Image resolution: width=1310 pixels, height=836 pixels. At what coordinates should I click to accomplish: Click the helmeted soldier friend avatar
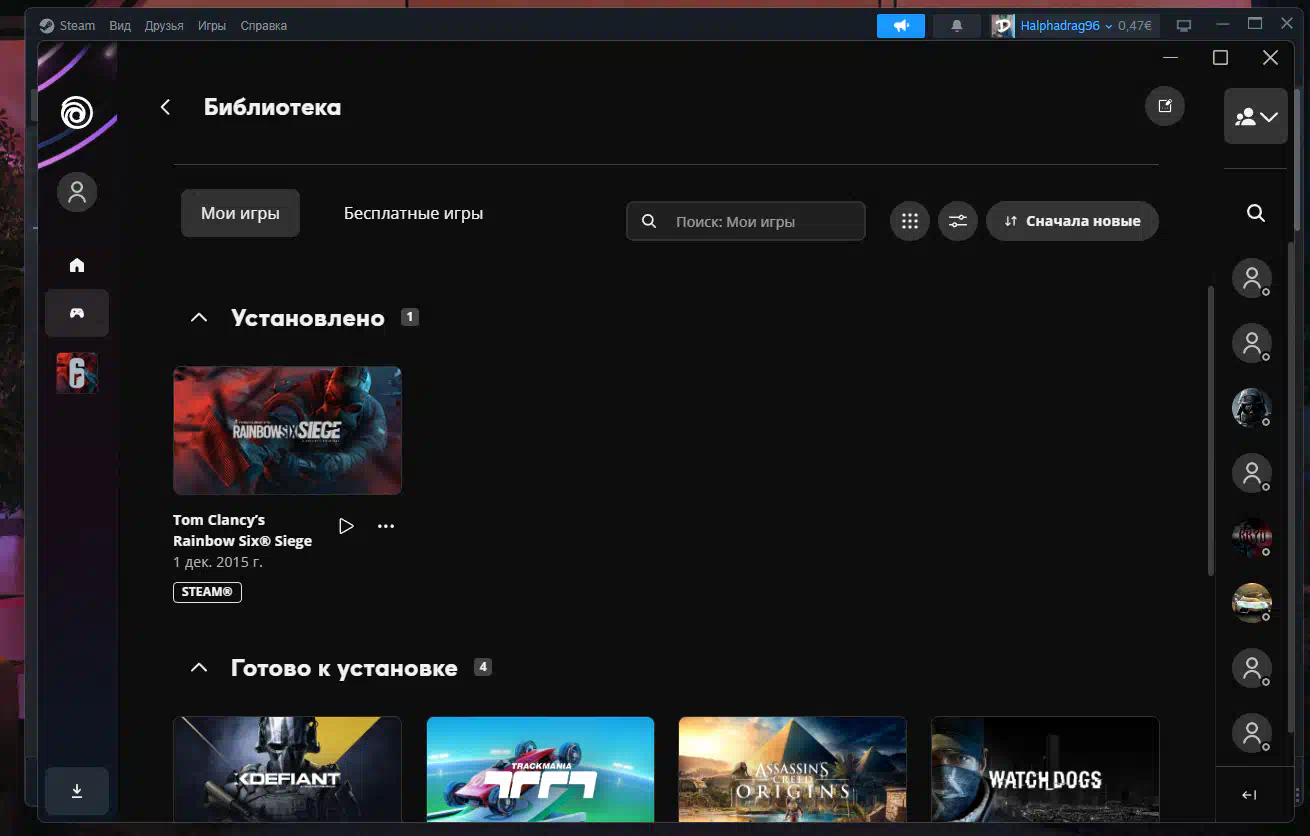point(1251,408)
